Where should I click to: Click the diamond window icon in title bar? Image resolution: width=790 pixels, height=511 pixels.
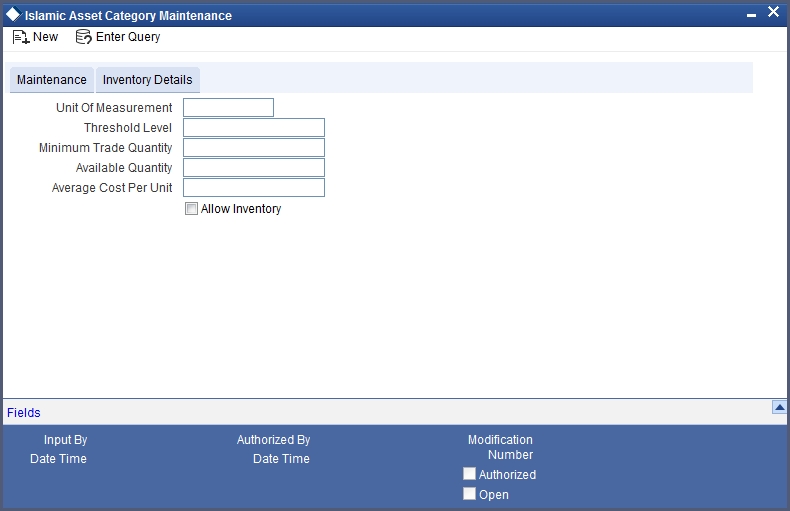pyautogui.click(x=13, y=15)
